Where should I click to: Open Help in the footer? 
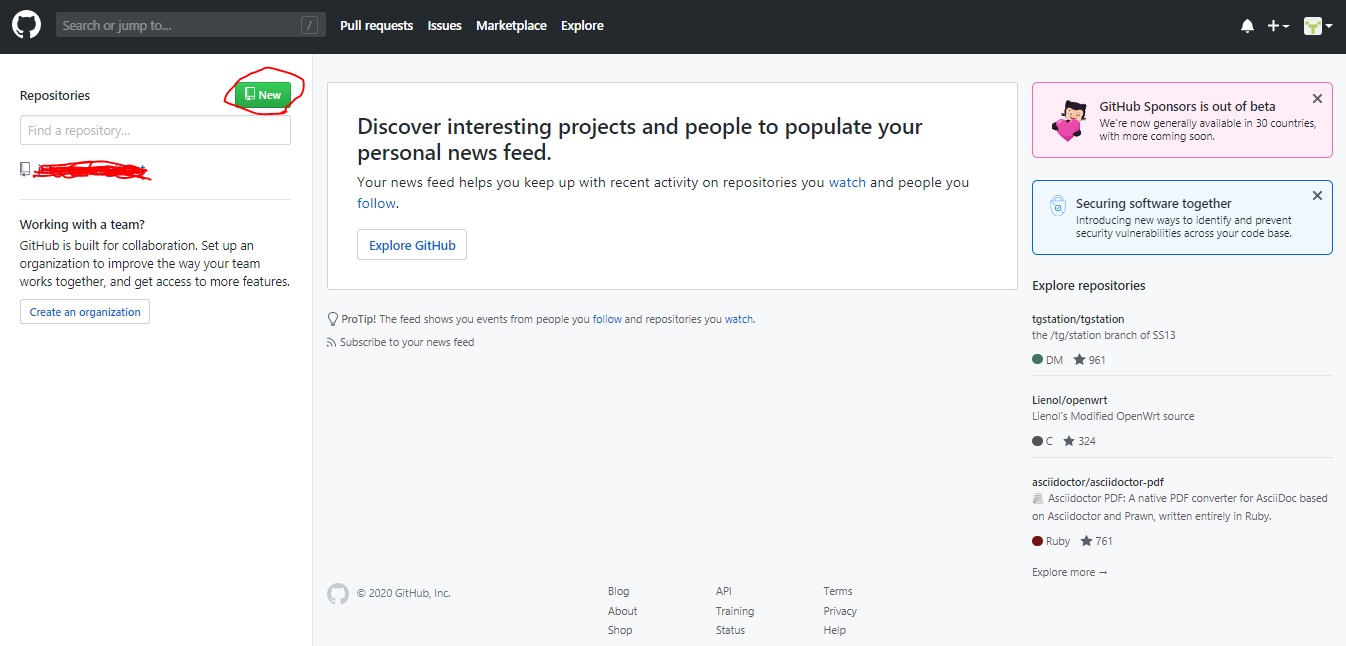pos(835,630)
